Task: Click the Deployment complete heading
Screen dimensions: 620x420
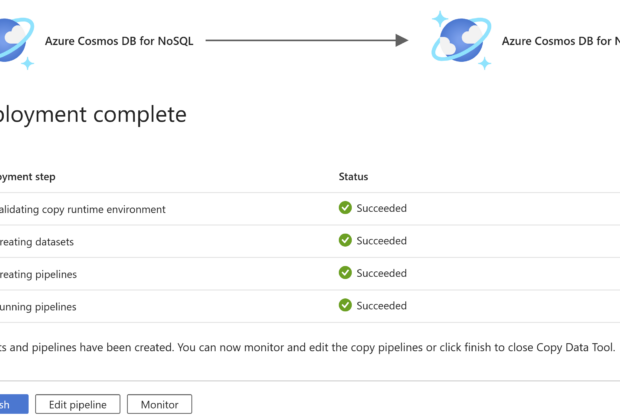Action: point(93,115)
